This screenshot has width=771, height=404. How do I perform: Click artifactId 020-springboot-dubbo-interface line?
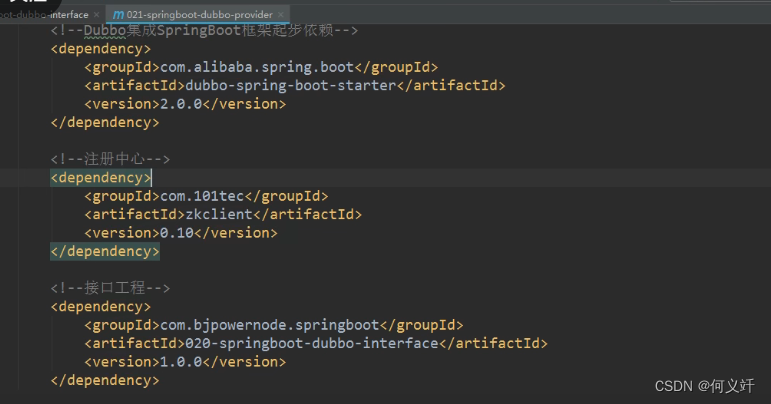pyautogui.click(x=316, y=343)
